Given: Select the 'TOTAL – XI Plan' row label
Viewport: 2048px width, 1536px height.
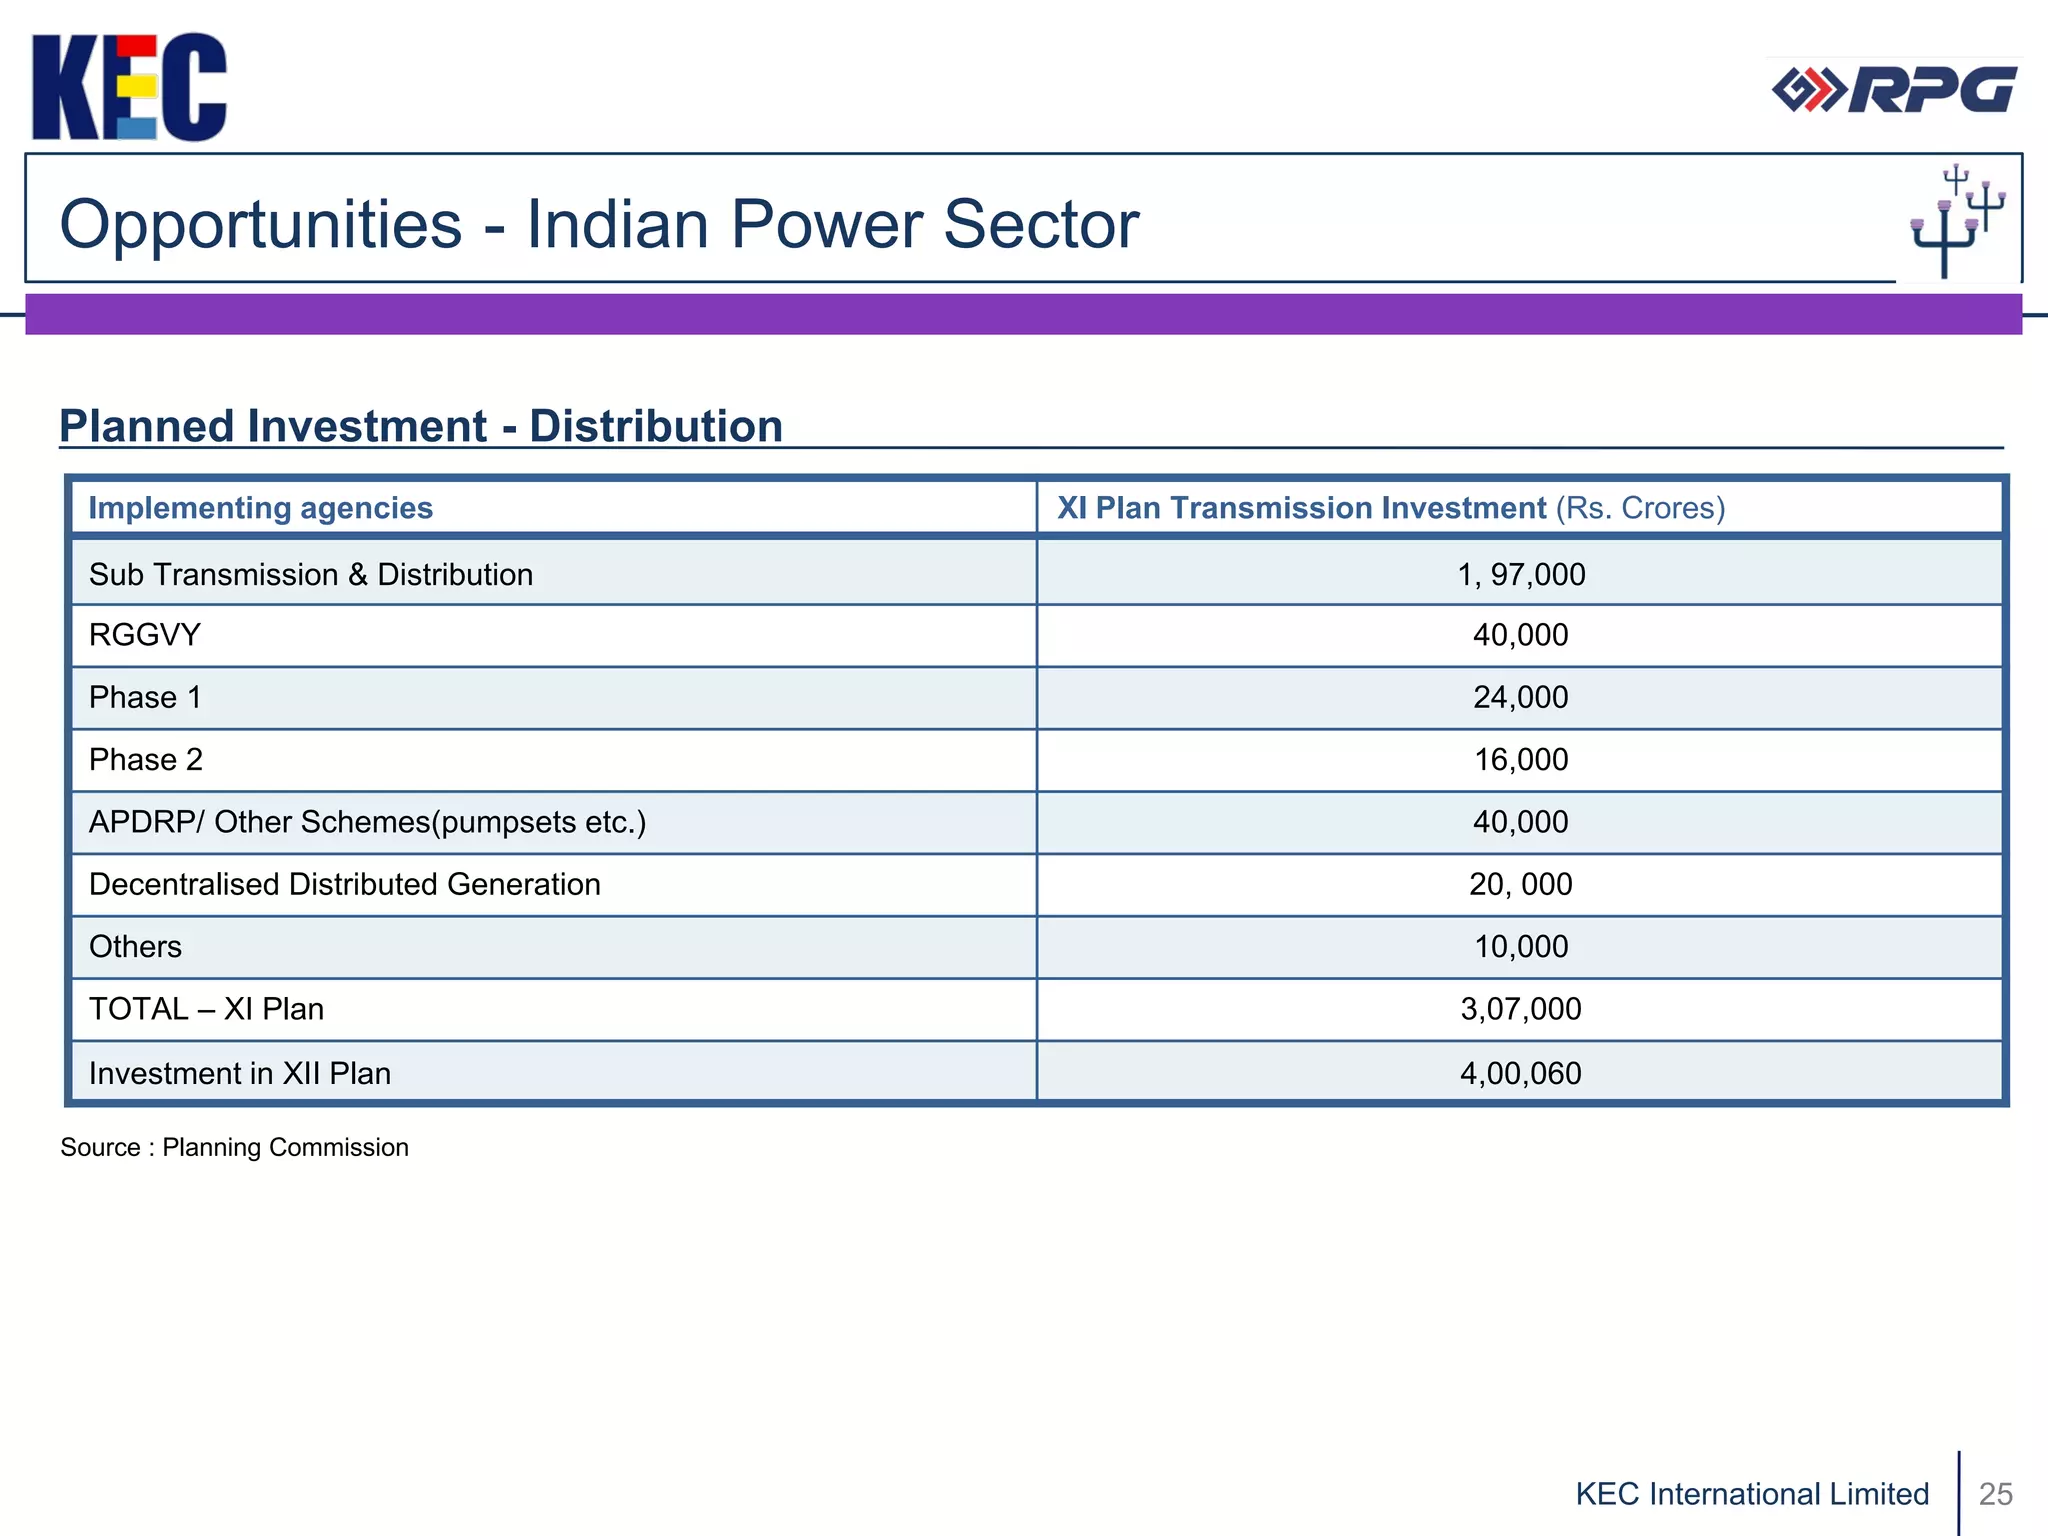Looking at the screenshot, I should 207,1009.
